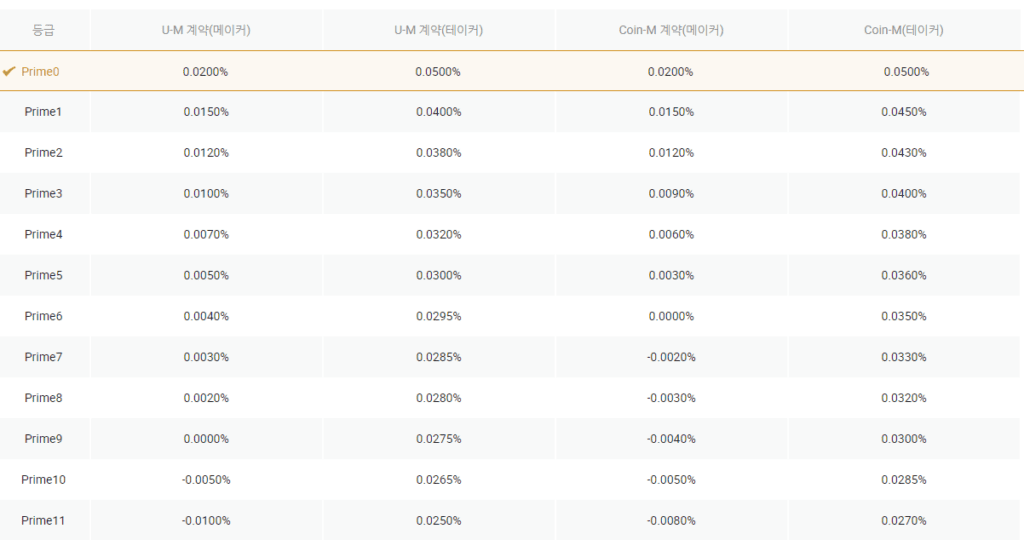Viewport: 1024px width, 540px height.
Task: Click Prime11 Coin-M taker fee 0.0270%
Action: [x=904, y=521]
